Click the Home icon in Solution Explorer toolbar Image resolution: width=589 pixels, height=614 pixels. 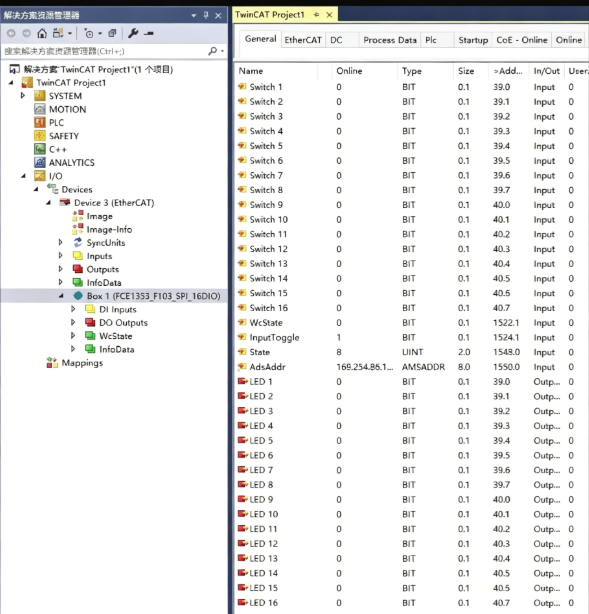[x=42, y=33]
